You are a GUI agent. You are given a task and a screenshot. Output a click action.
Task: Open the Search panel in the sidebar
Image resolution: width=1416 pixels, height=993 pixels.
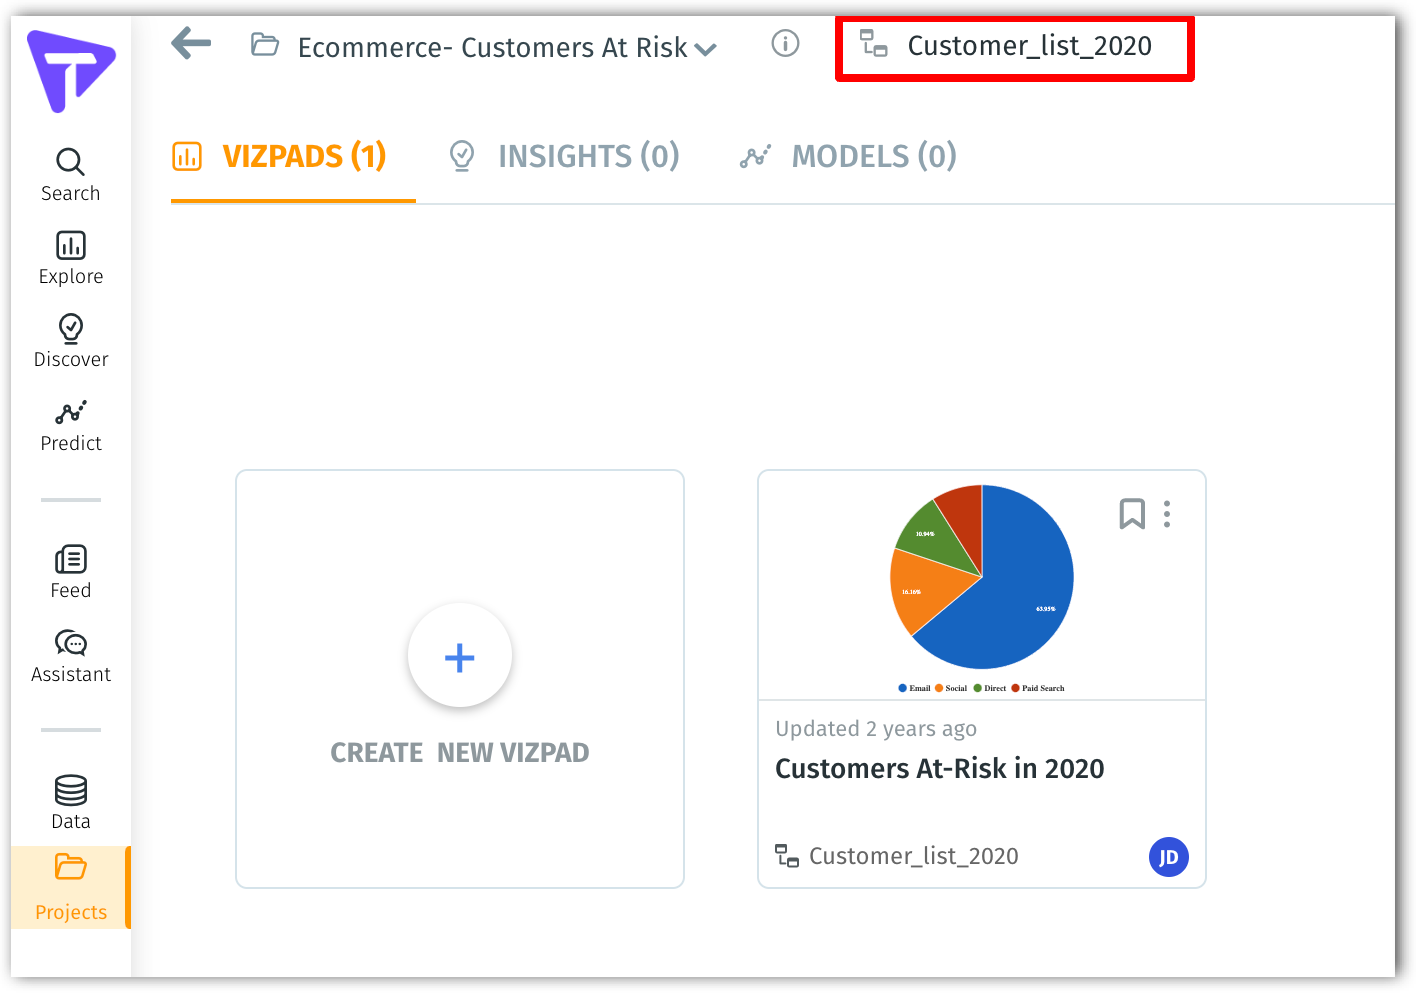(70, 172)
